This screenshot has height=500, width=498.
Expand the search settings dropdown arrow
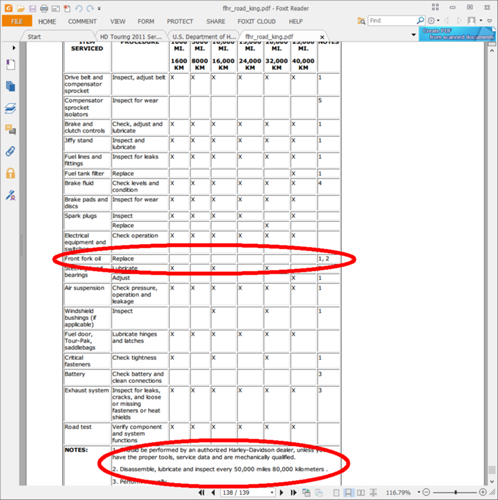pos(438,21)
